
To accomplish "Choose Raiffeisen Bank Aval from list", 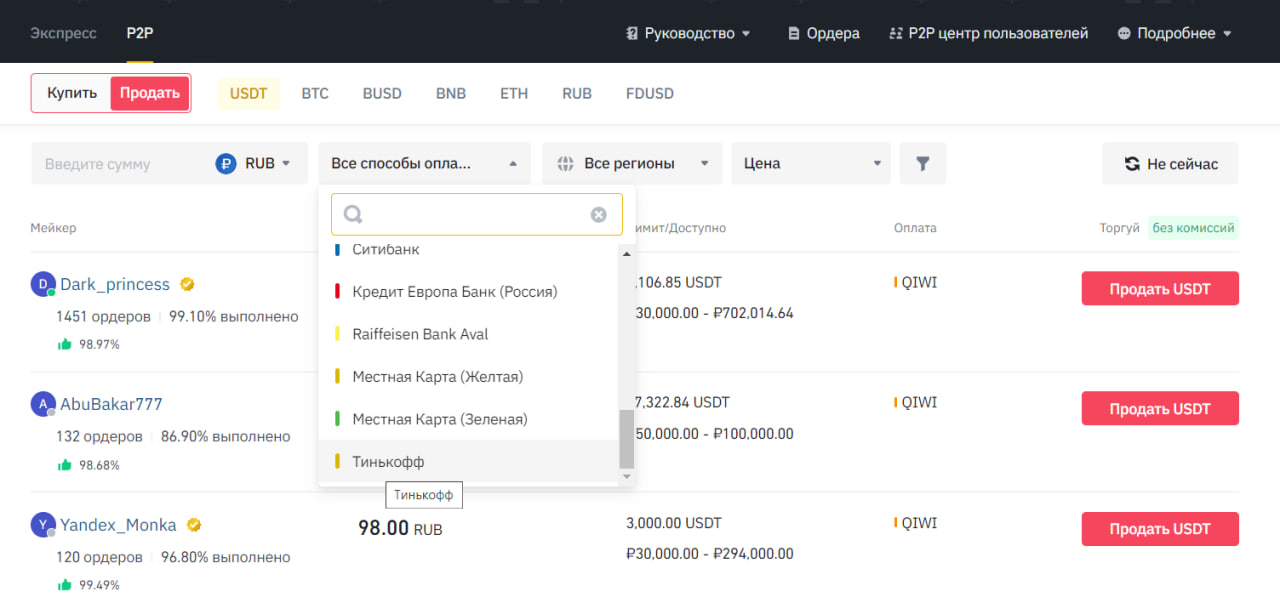I will coord(420,334).
